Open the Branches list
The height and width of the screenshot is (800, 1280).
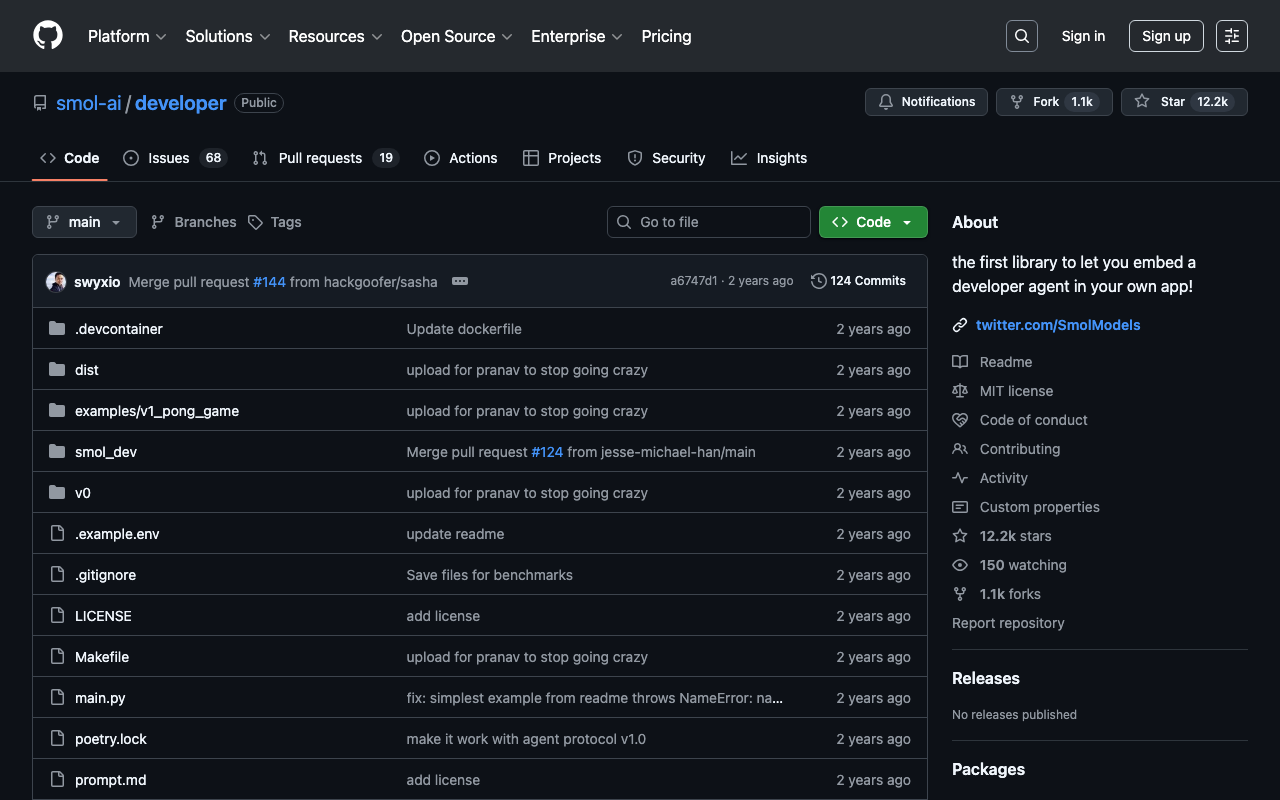(x=194, y=222)
